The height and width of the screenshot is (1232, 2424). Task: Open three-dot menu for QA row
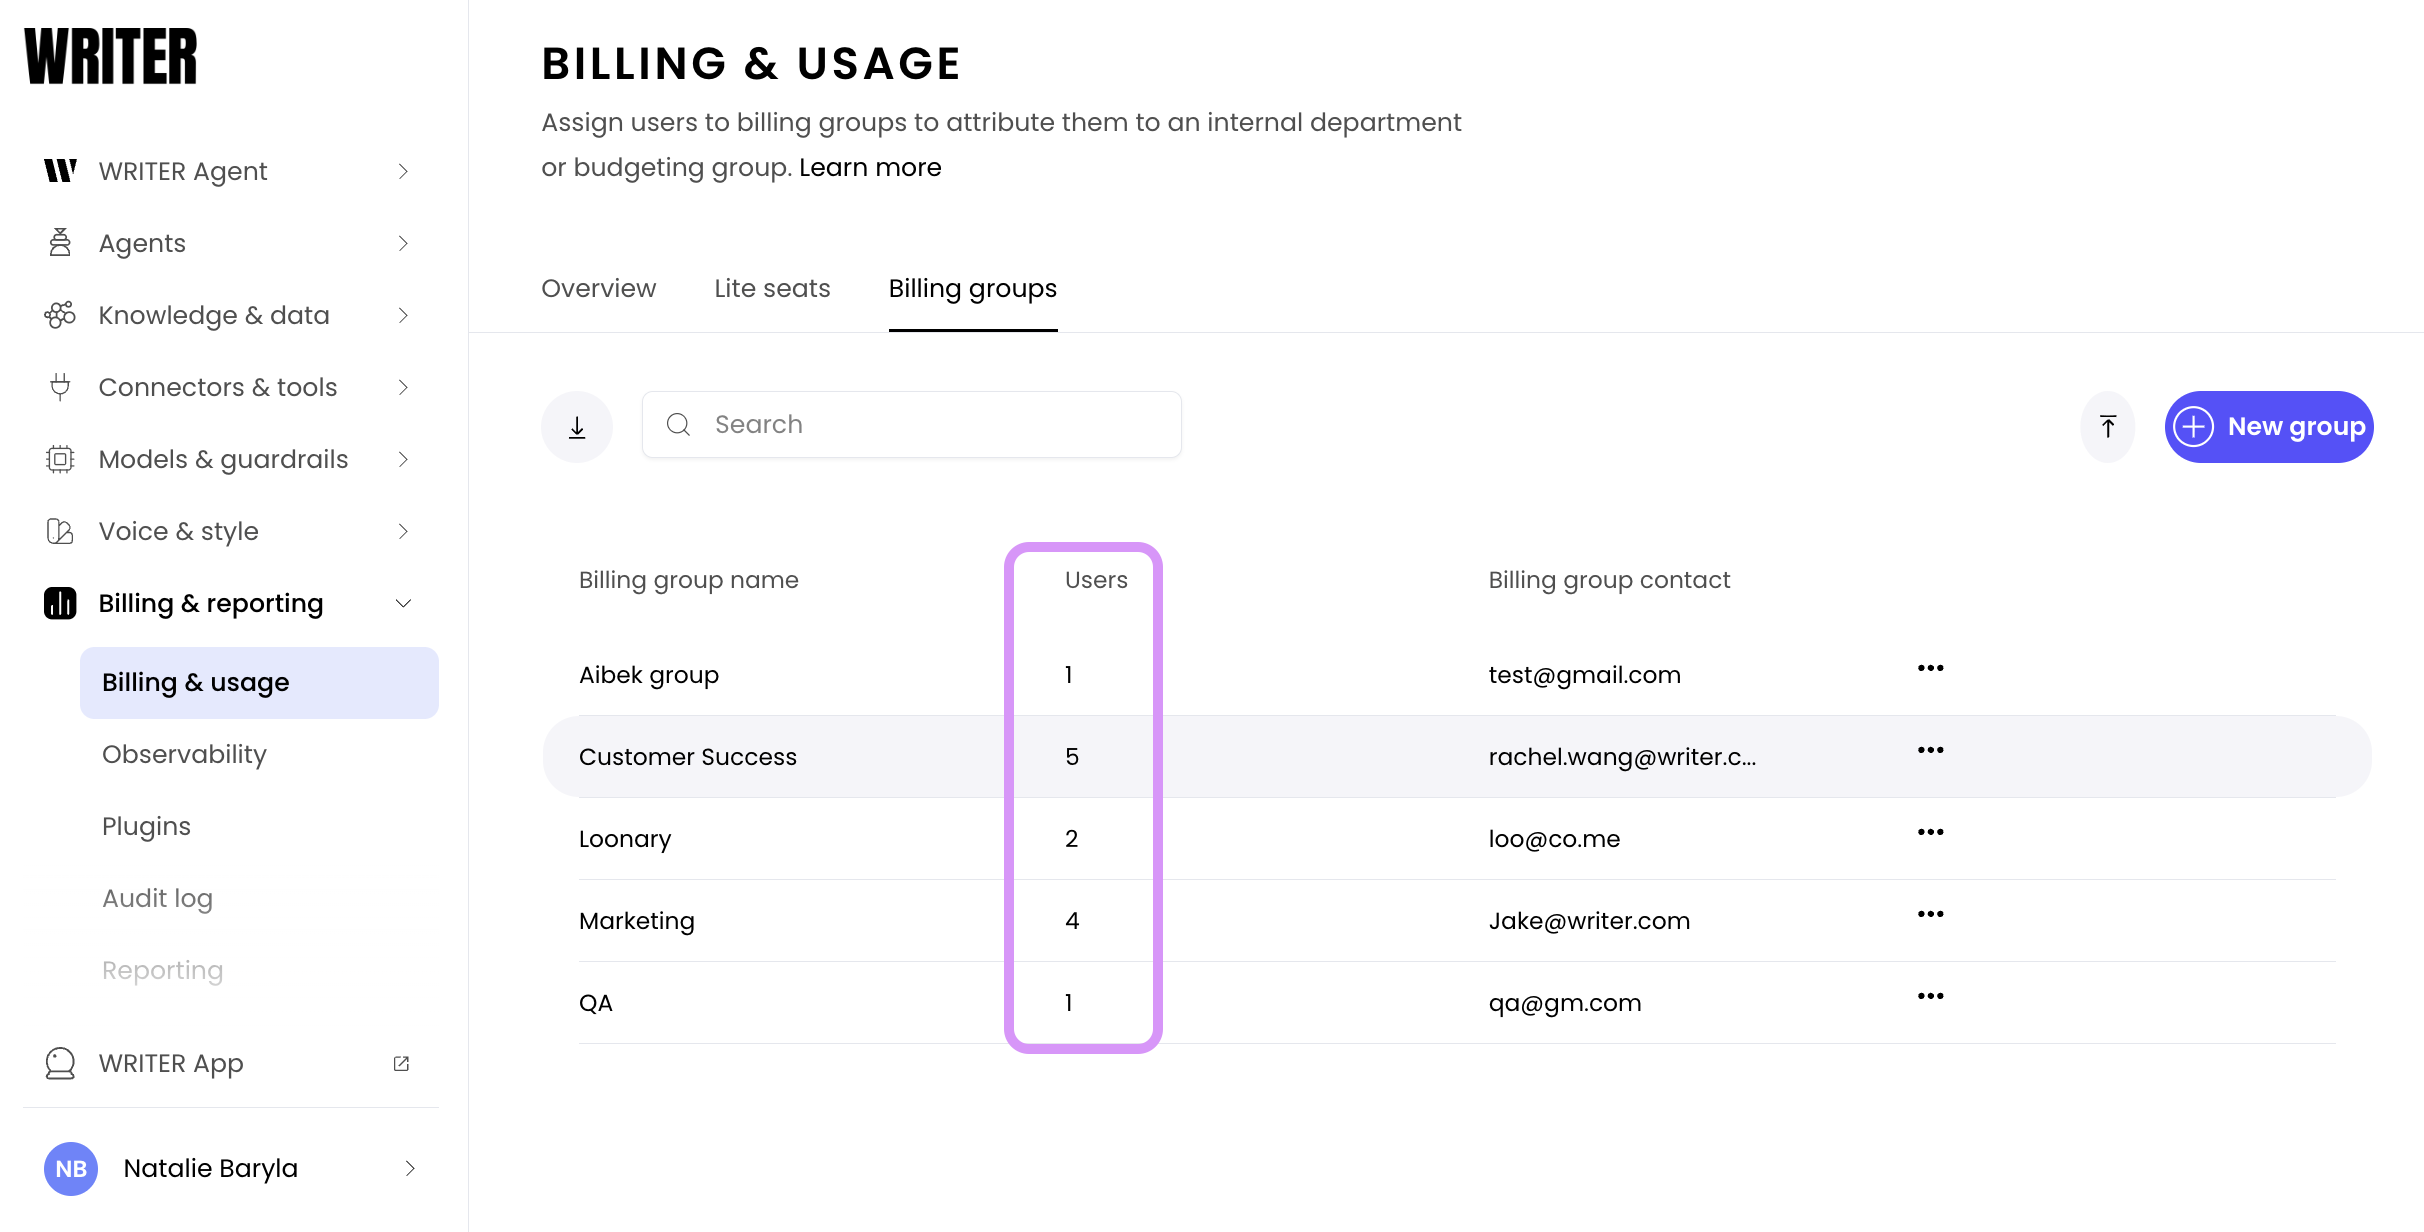(1930, 996)
